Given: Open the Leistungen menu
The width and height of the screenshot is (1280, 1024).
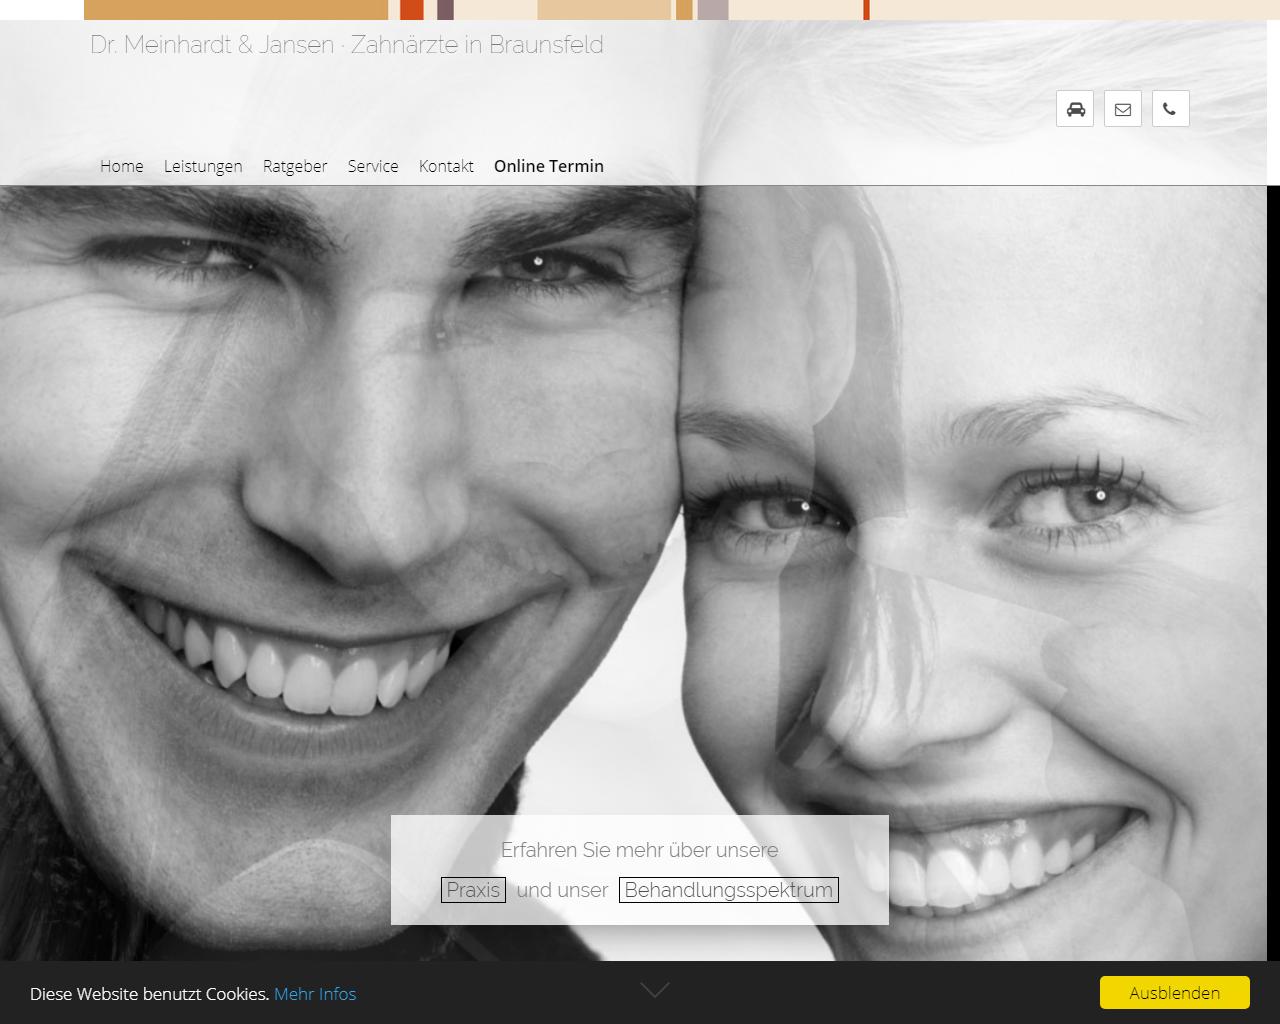Looking at the screenshot, I should [203, 166].
